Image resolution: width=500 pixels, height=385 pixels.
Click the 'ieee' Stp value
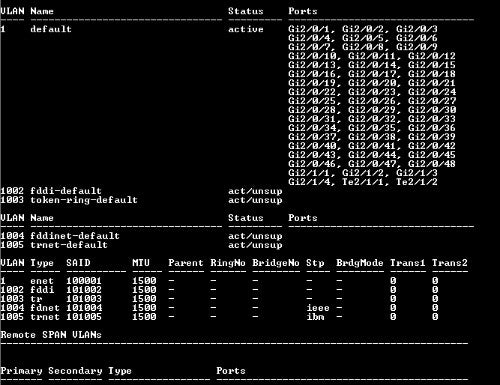[318, 308]
